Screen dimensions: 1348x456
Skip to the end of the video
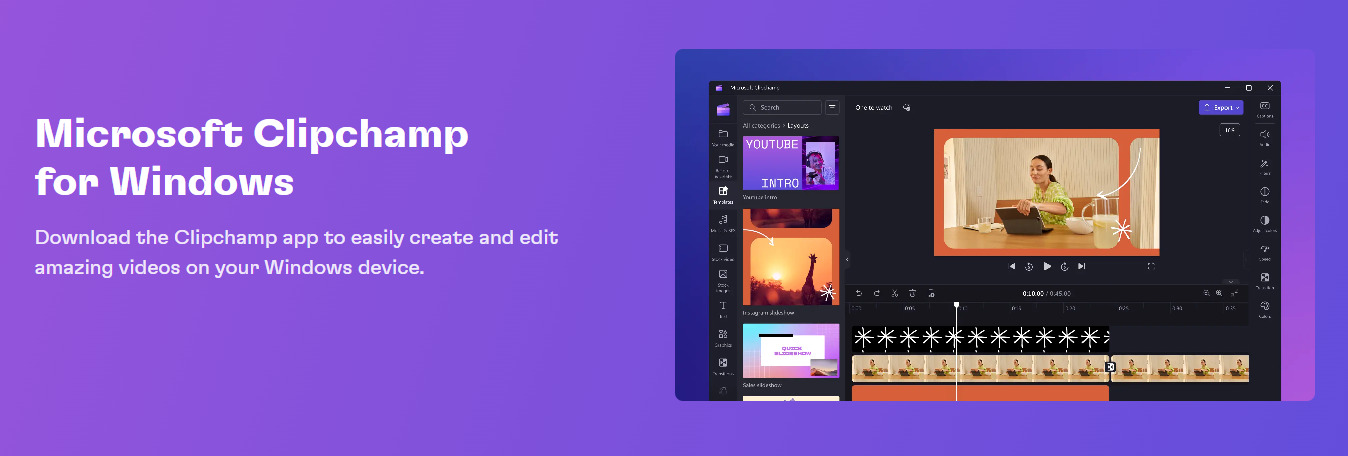[1082, 266]
